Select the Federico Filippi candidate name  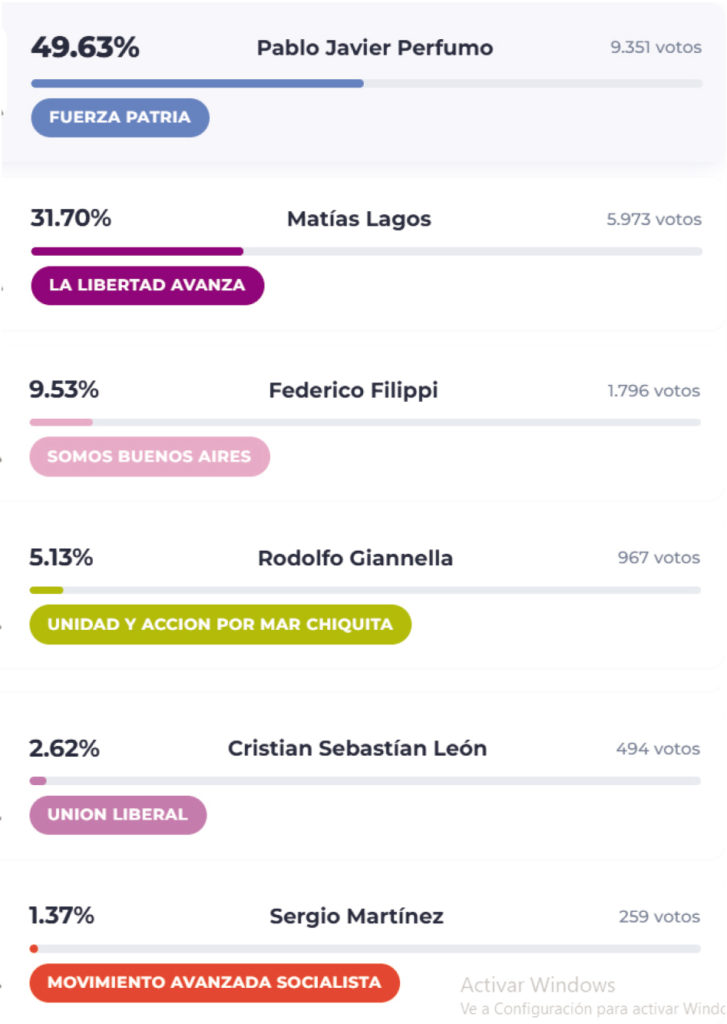tap(353, 390)
